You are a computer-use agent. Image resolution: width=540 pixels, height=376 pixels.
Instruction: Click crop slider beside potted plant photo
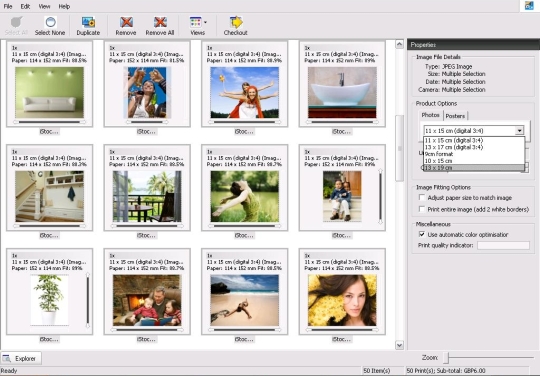click(x=88, y=300)
